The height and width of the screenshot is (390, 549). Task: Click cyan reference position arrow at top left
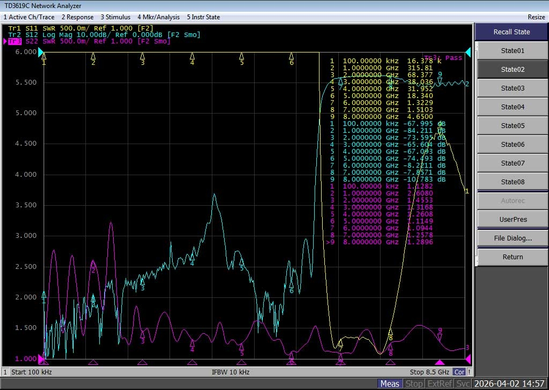(x=41, y=53)
